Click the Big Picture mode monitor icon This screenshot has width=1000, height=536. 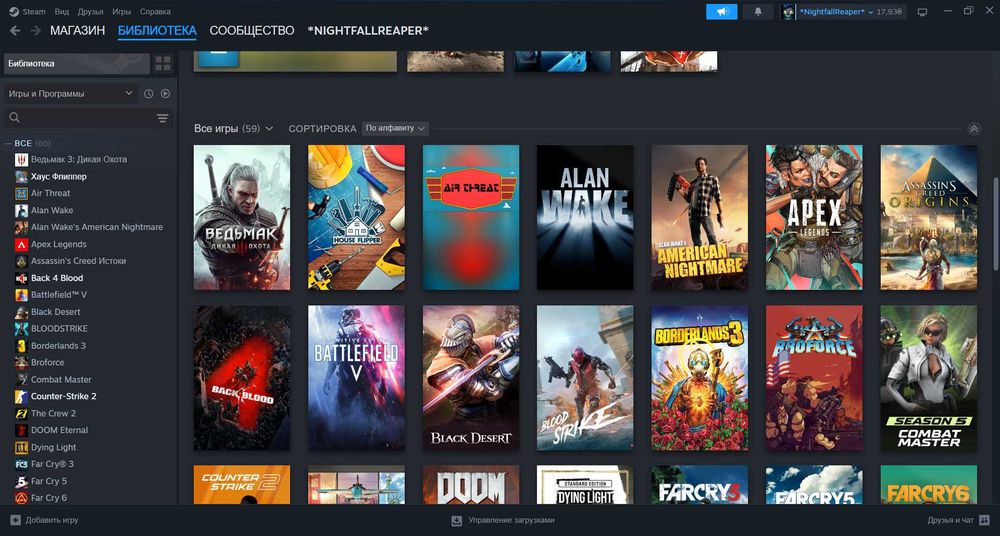point(922,11)
